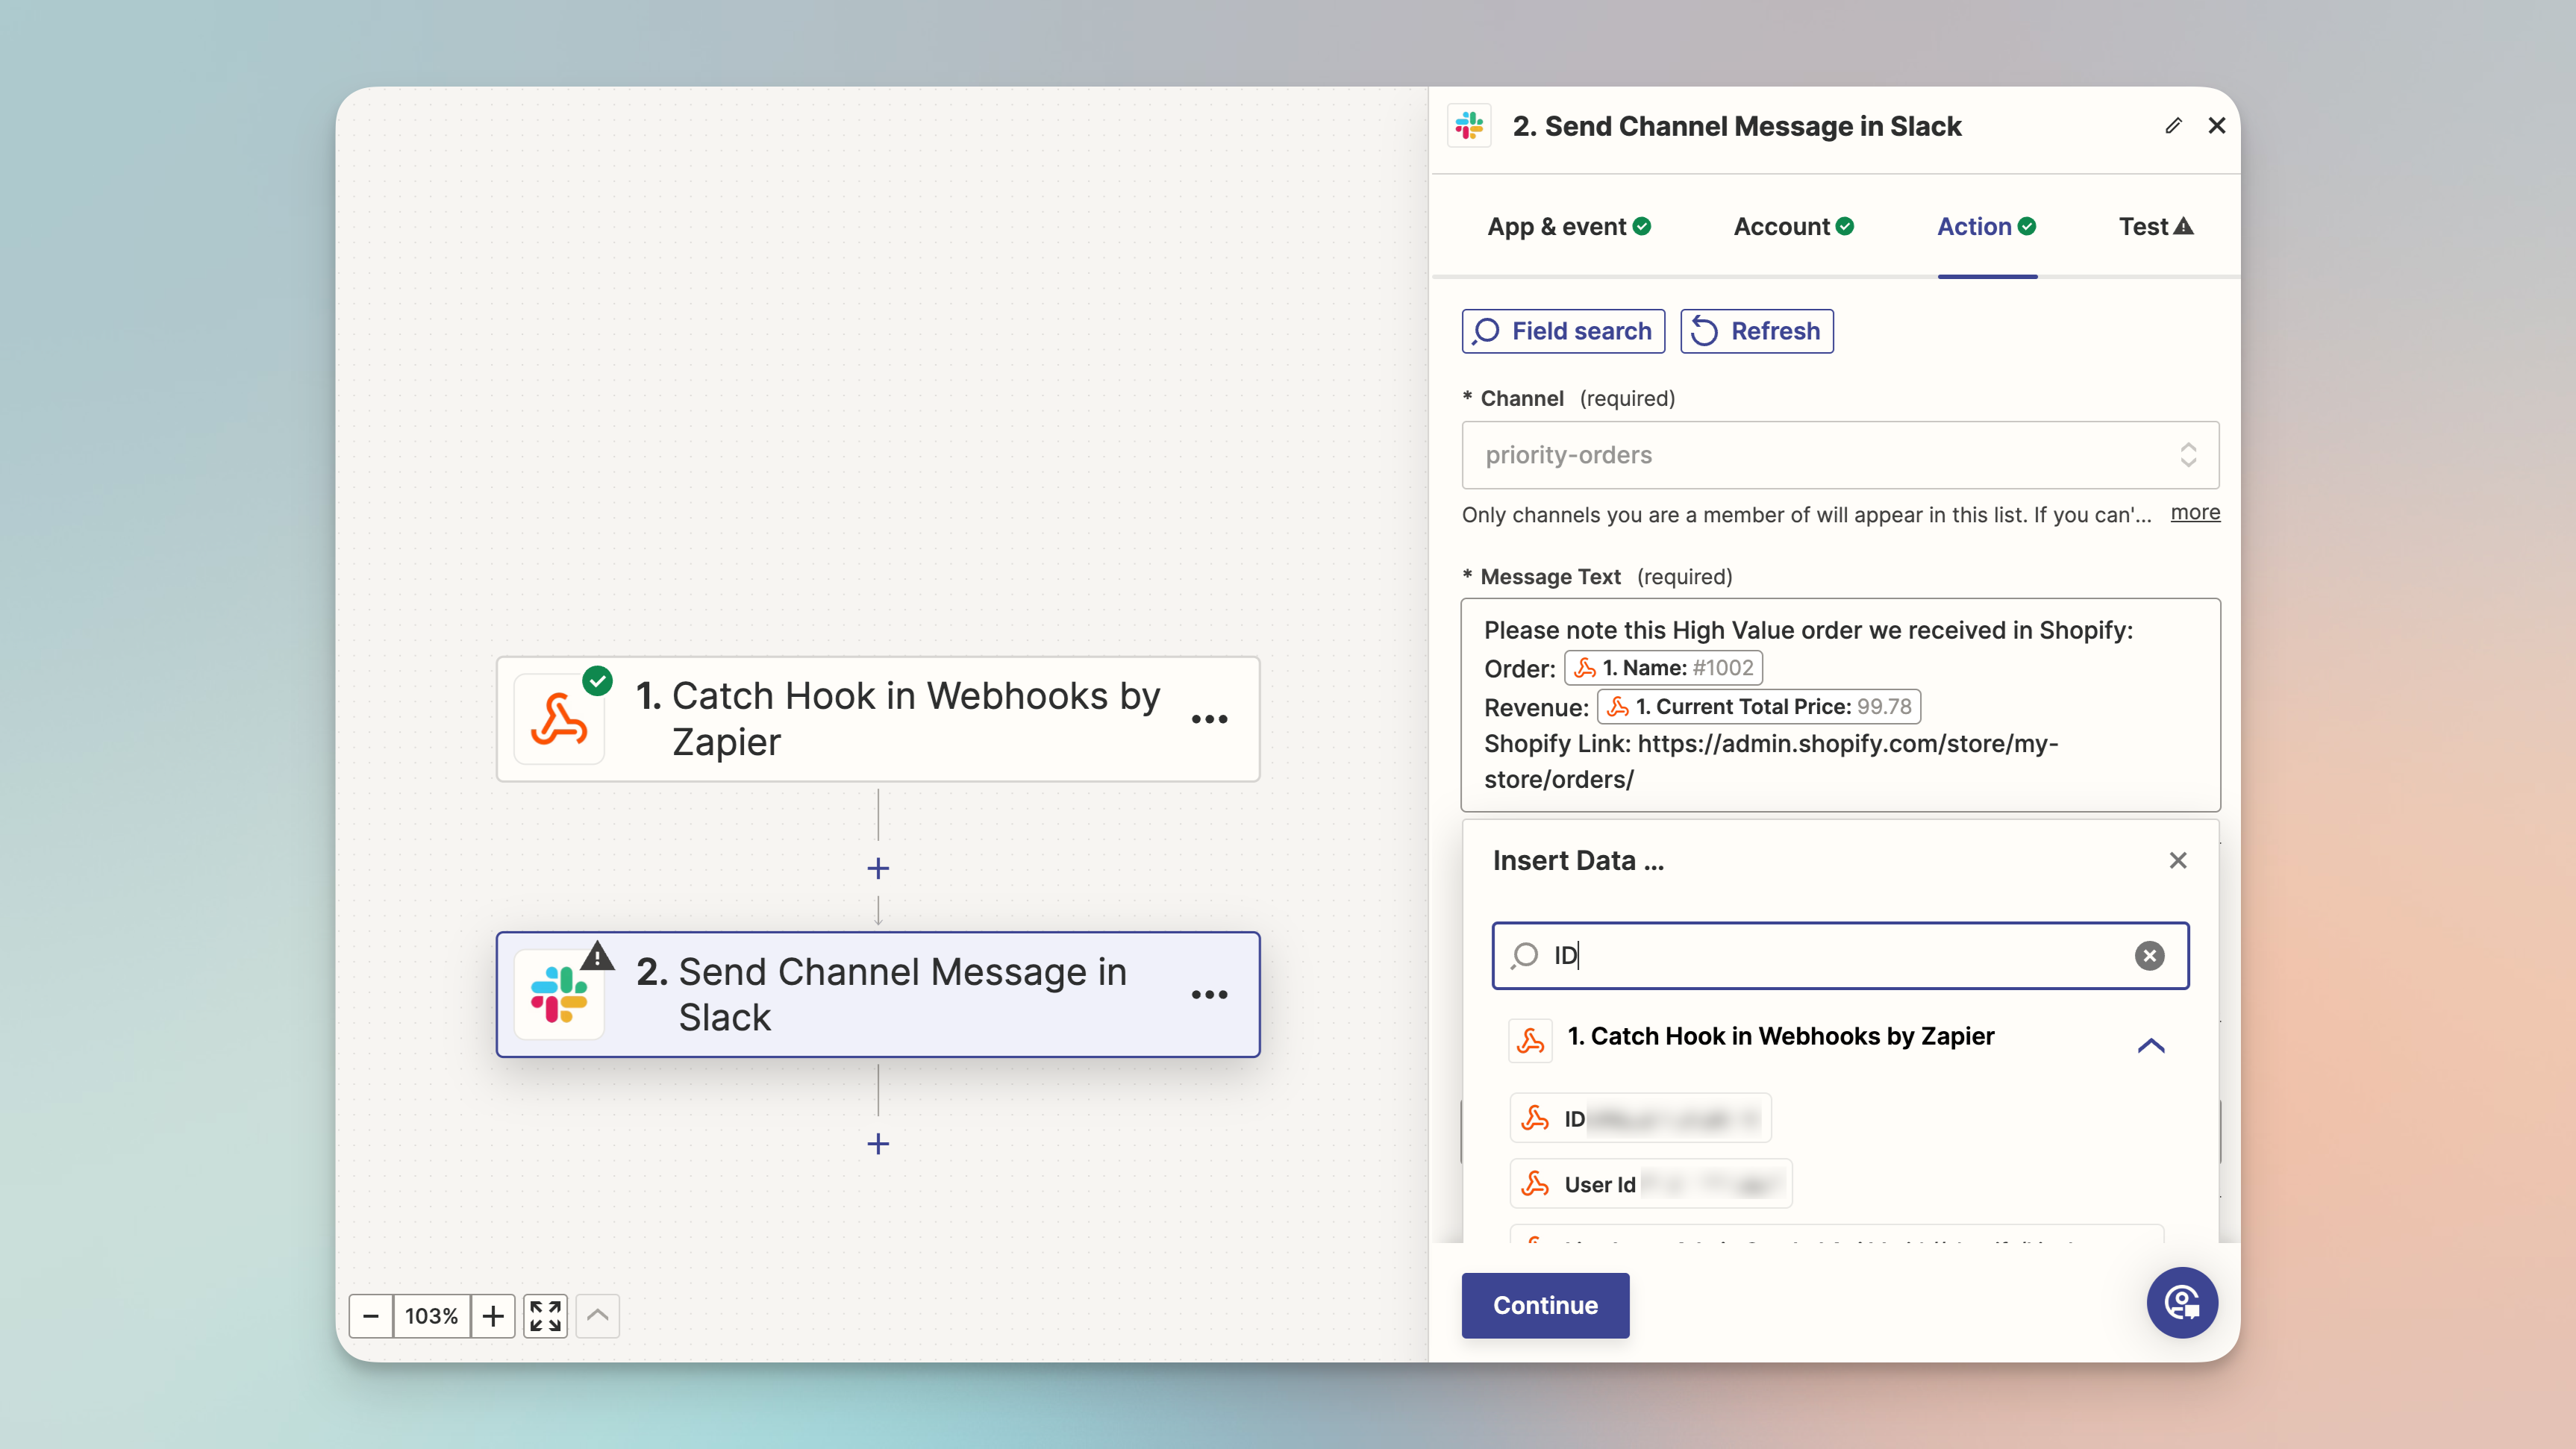Insert the ID field from webhook data
This screenshot has height=1449, width=2576.
pos(1640,1119)
